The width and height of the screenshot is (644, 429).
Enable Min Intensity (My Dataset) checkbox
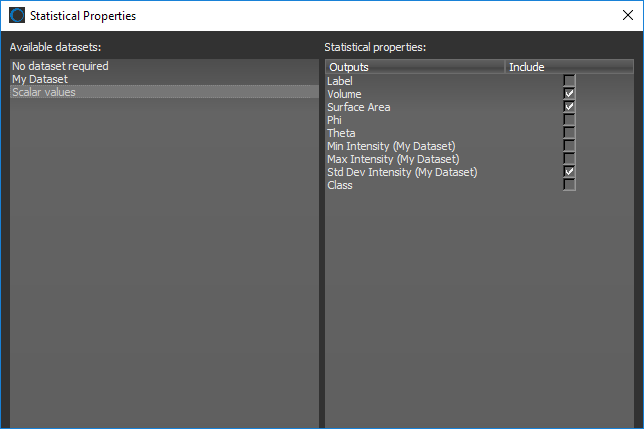pos(569,146)
